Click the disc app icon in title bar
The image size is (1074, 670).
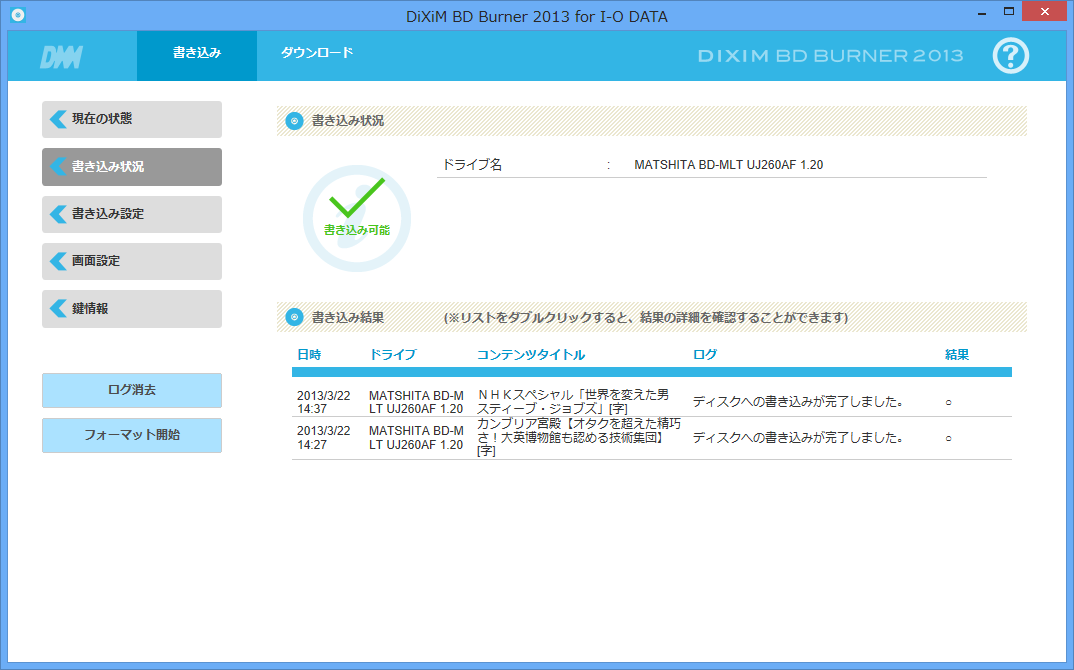coord(18,14)
